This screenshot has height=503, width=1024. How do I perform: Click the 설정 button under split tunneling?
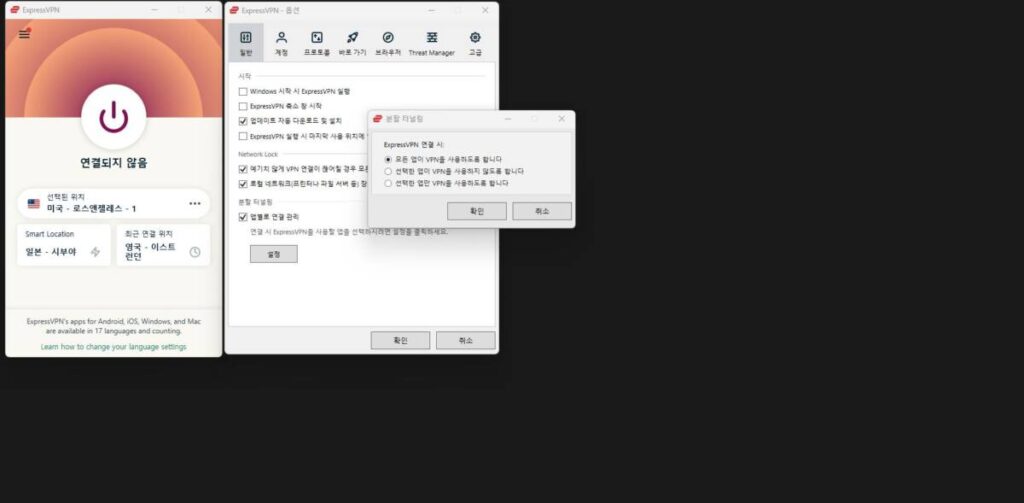click(273, 254)
